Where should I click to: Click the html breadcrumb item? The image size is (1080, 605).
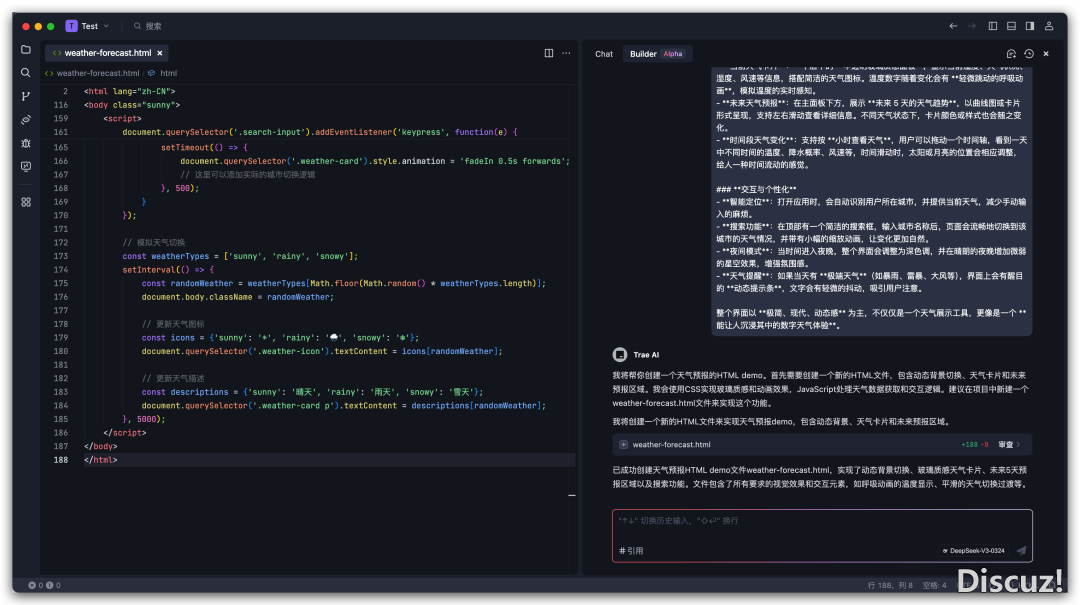pos(169,73)
